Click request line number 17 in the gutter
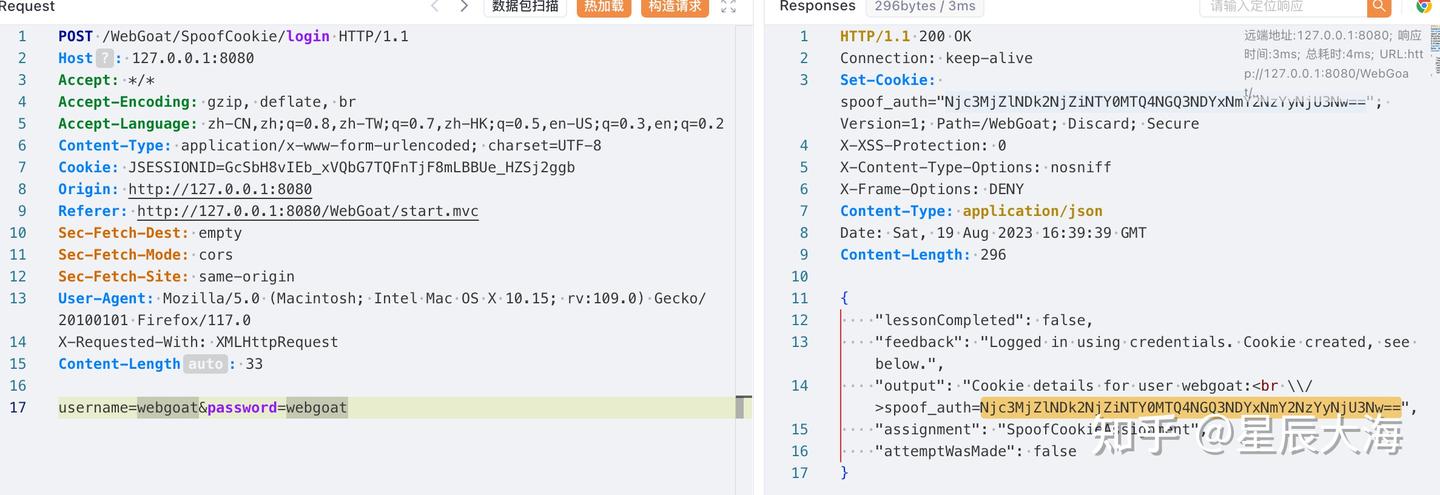The image size is (1440, 495). 18,407
